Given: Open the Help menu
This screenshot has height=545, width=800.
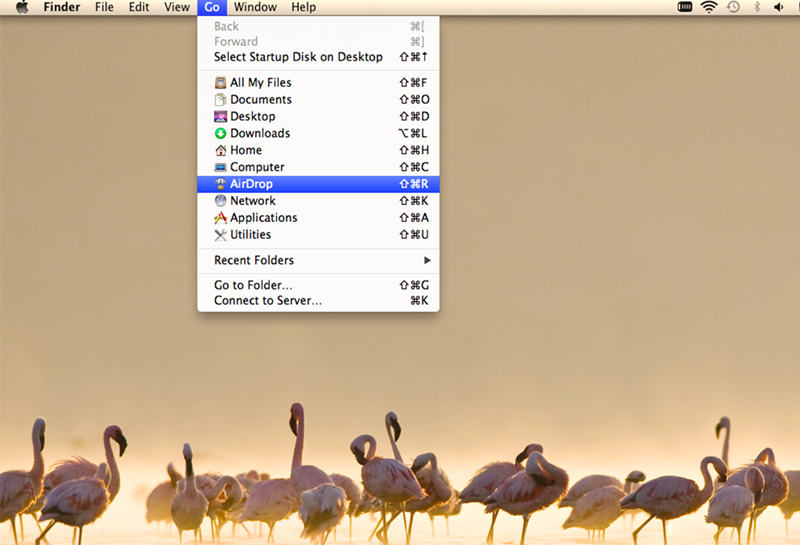Looking at the screenshot, I should pyautogui.click(x=304, y=7).
